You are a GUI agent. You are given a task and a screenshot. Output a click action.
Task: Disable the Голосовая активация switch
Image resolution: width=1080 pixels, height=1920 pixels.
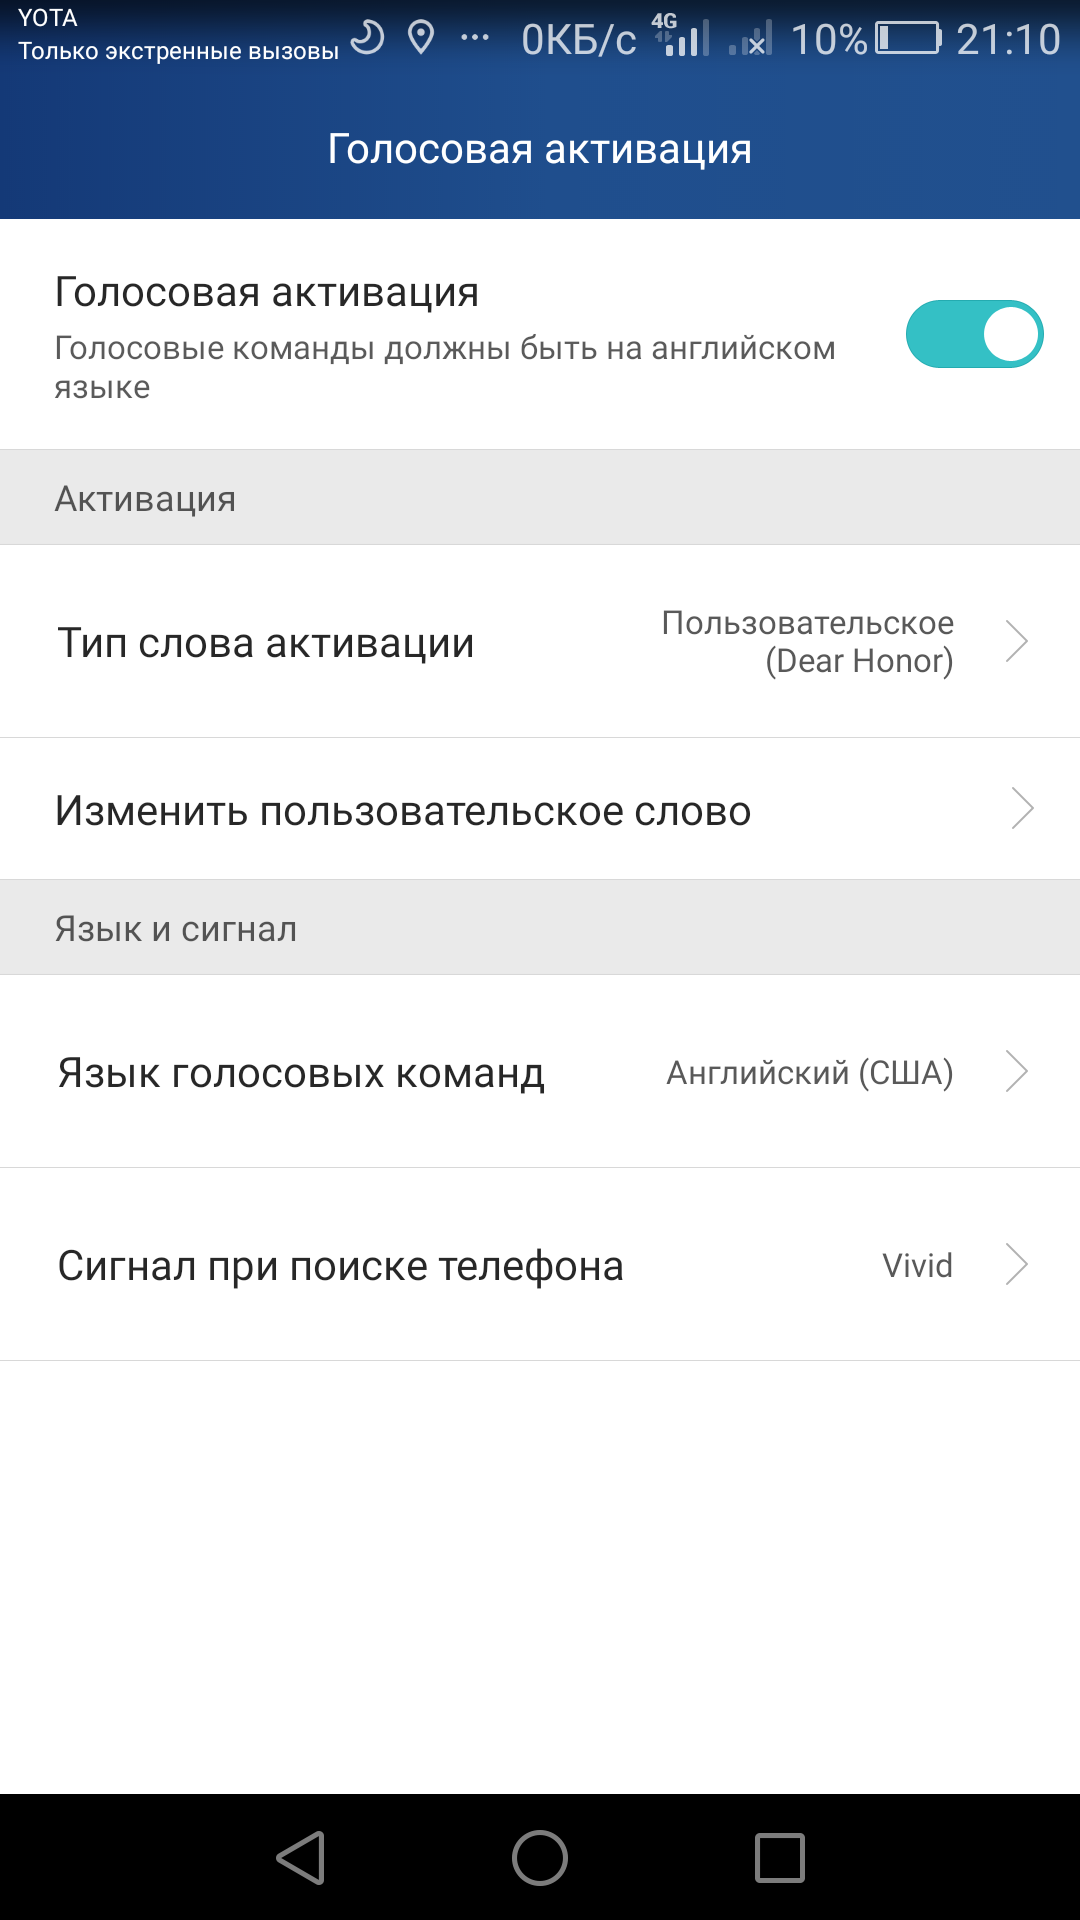(974, 334)
